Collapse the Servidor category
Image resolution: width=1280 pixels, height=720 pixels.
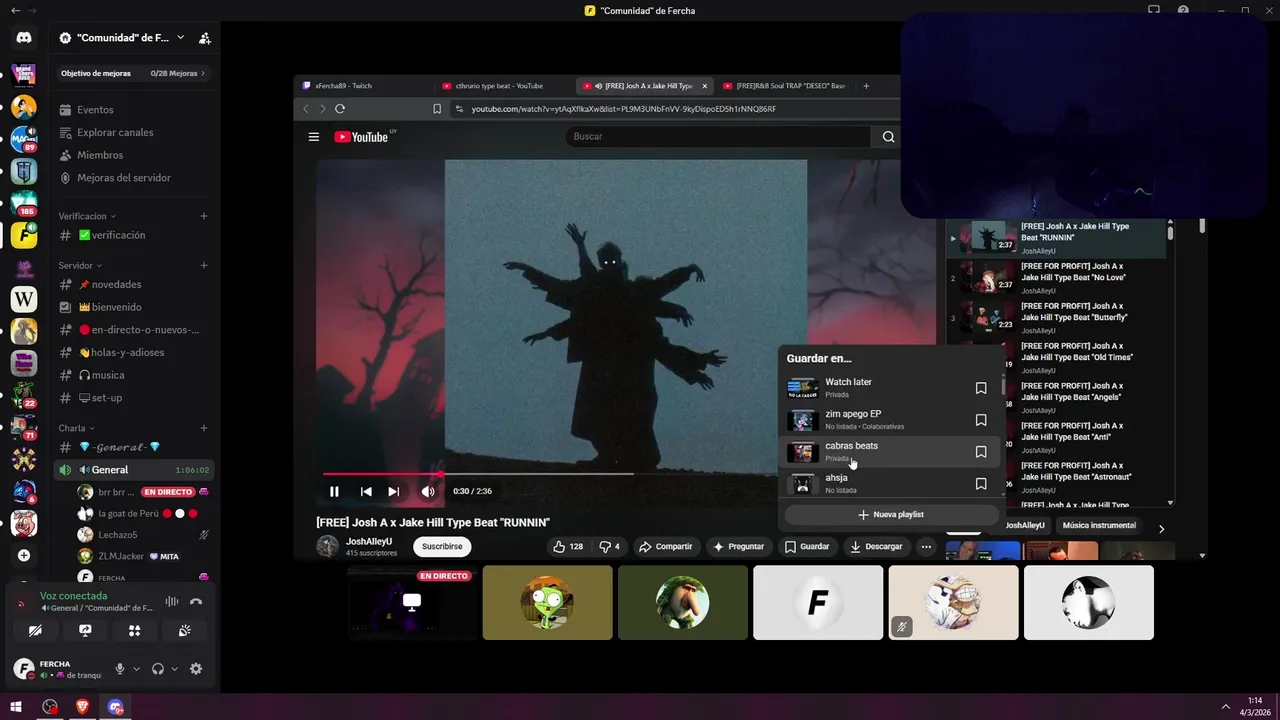[x=80, y=265]
